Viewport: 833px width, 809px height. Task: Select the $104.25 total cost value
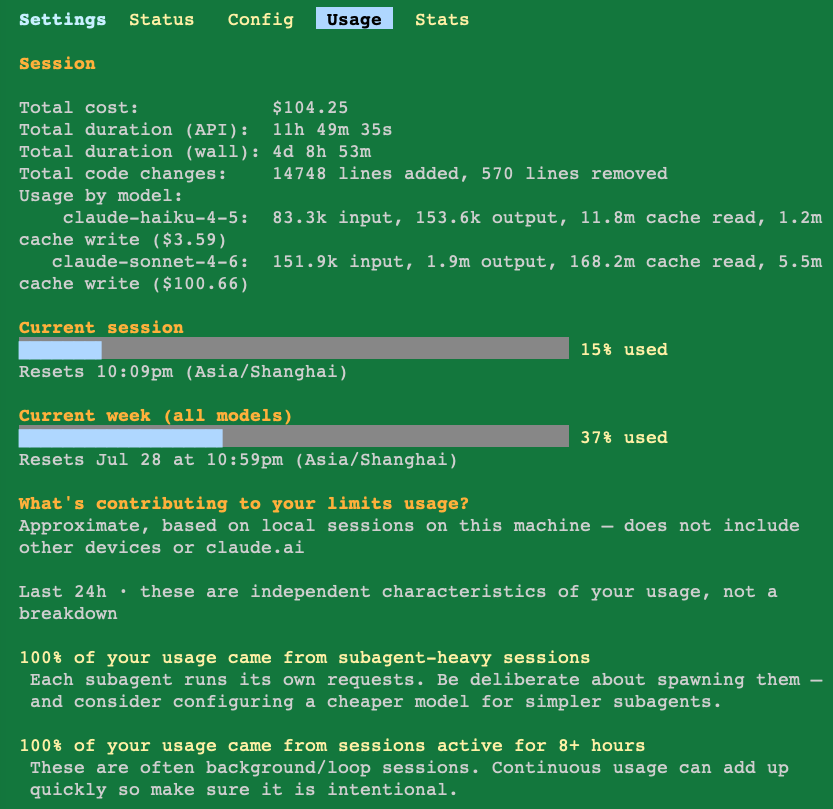(310, 107)
